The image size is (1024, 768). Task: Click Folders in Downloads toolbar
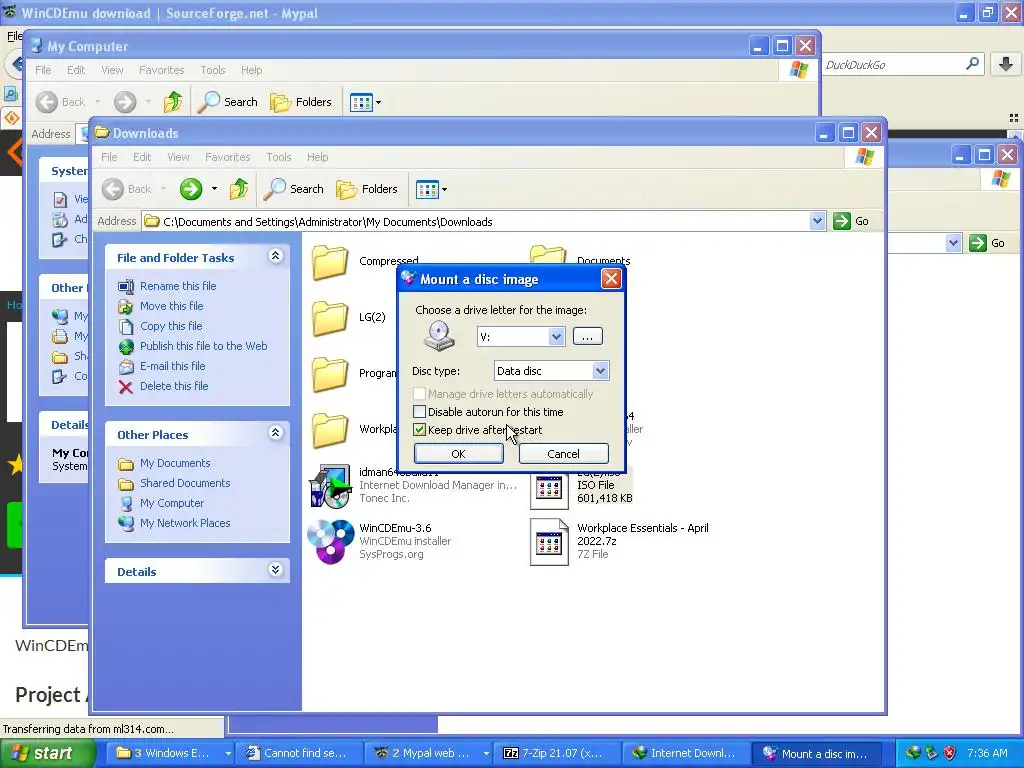(367, 189)
